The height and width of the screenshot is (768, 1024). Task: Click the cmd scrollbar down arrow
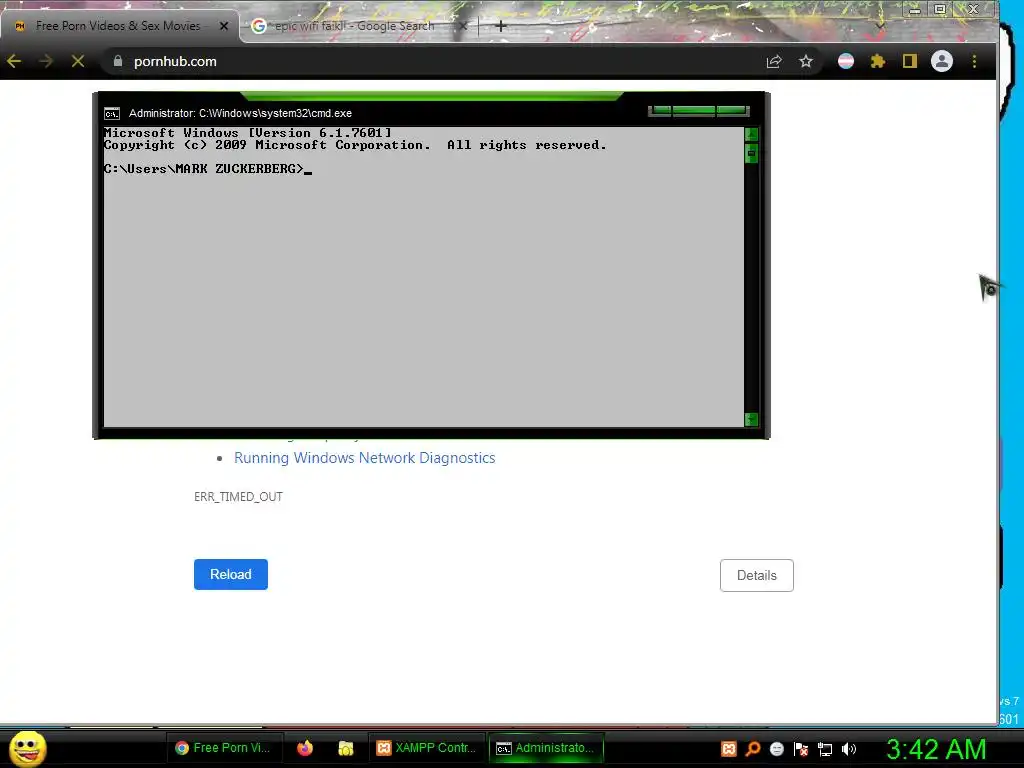click(x=751, y=419)
